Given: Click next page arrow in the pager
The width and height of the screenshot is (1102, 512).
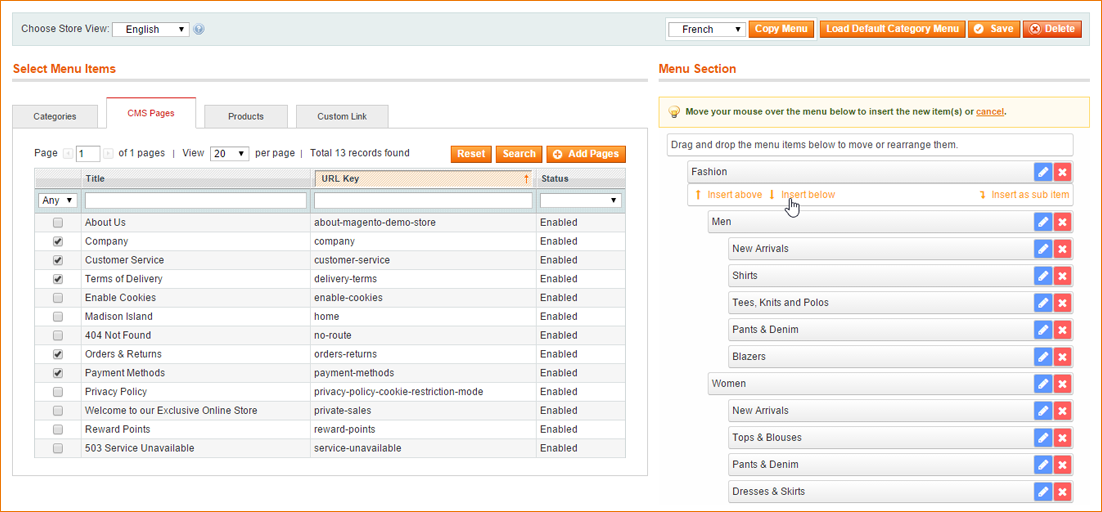Looking at the screenshot, I should coord(108,153).
